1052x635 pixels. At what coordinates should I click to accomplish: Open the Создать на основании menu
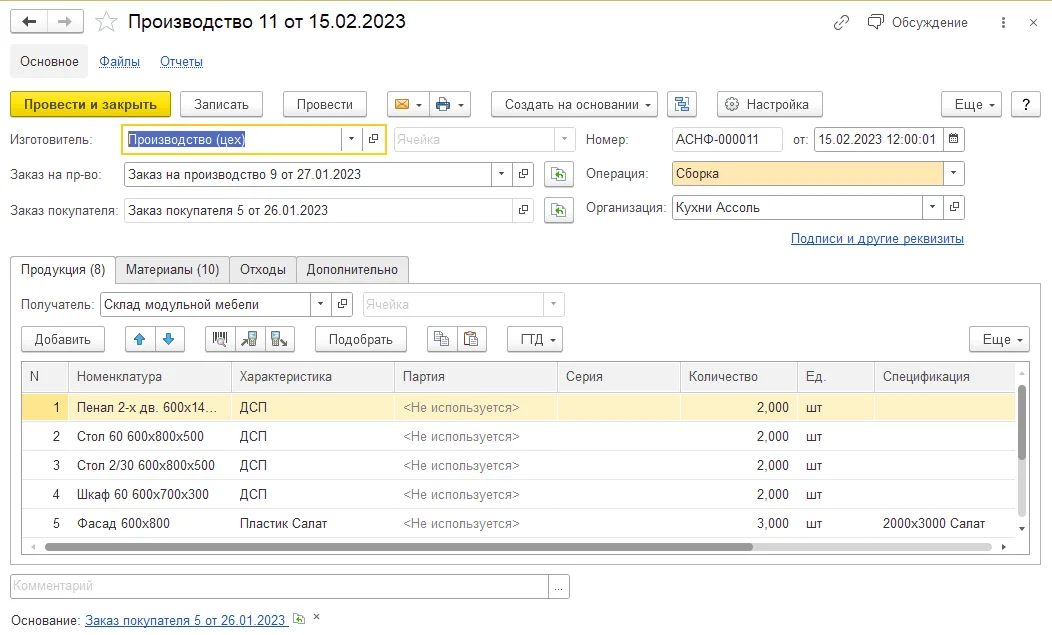[x=574, y=105]
